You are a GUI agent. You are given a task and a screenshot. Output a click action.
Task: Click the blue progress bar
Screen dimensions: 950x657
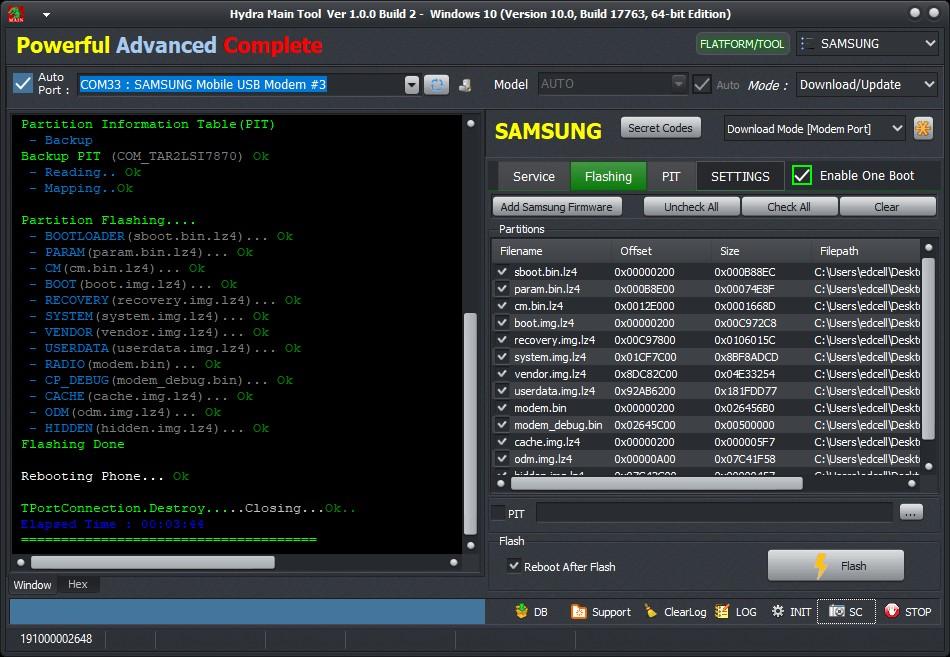coord(247,612)
